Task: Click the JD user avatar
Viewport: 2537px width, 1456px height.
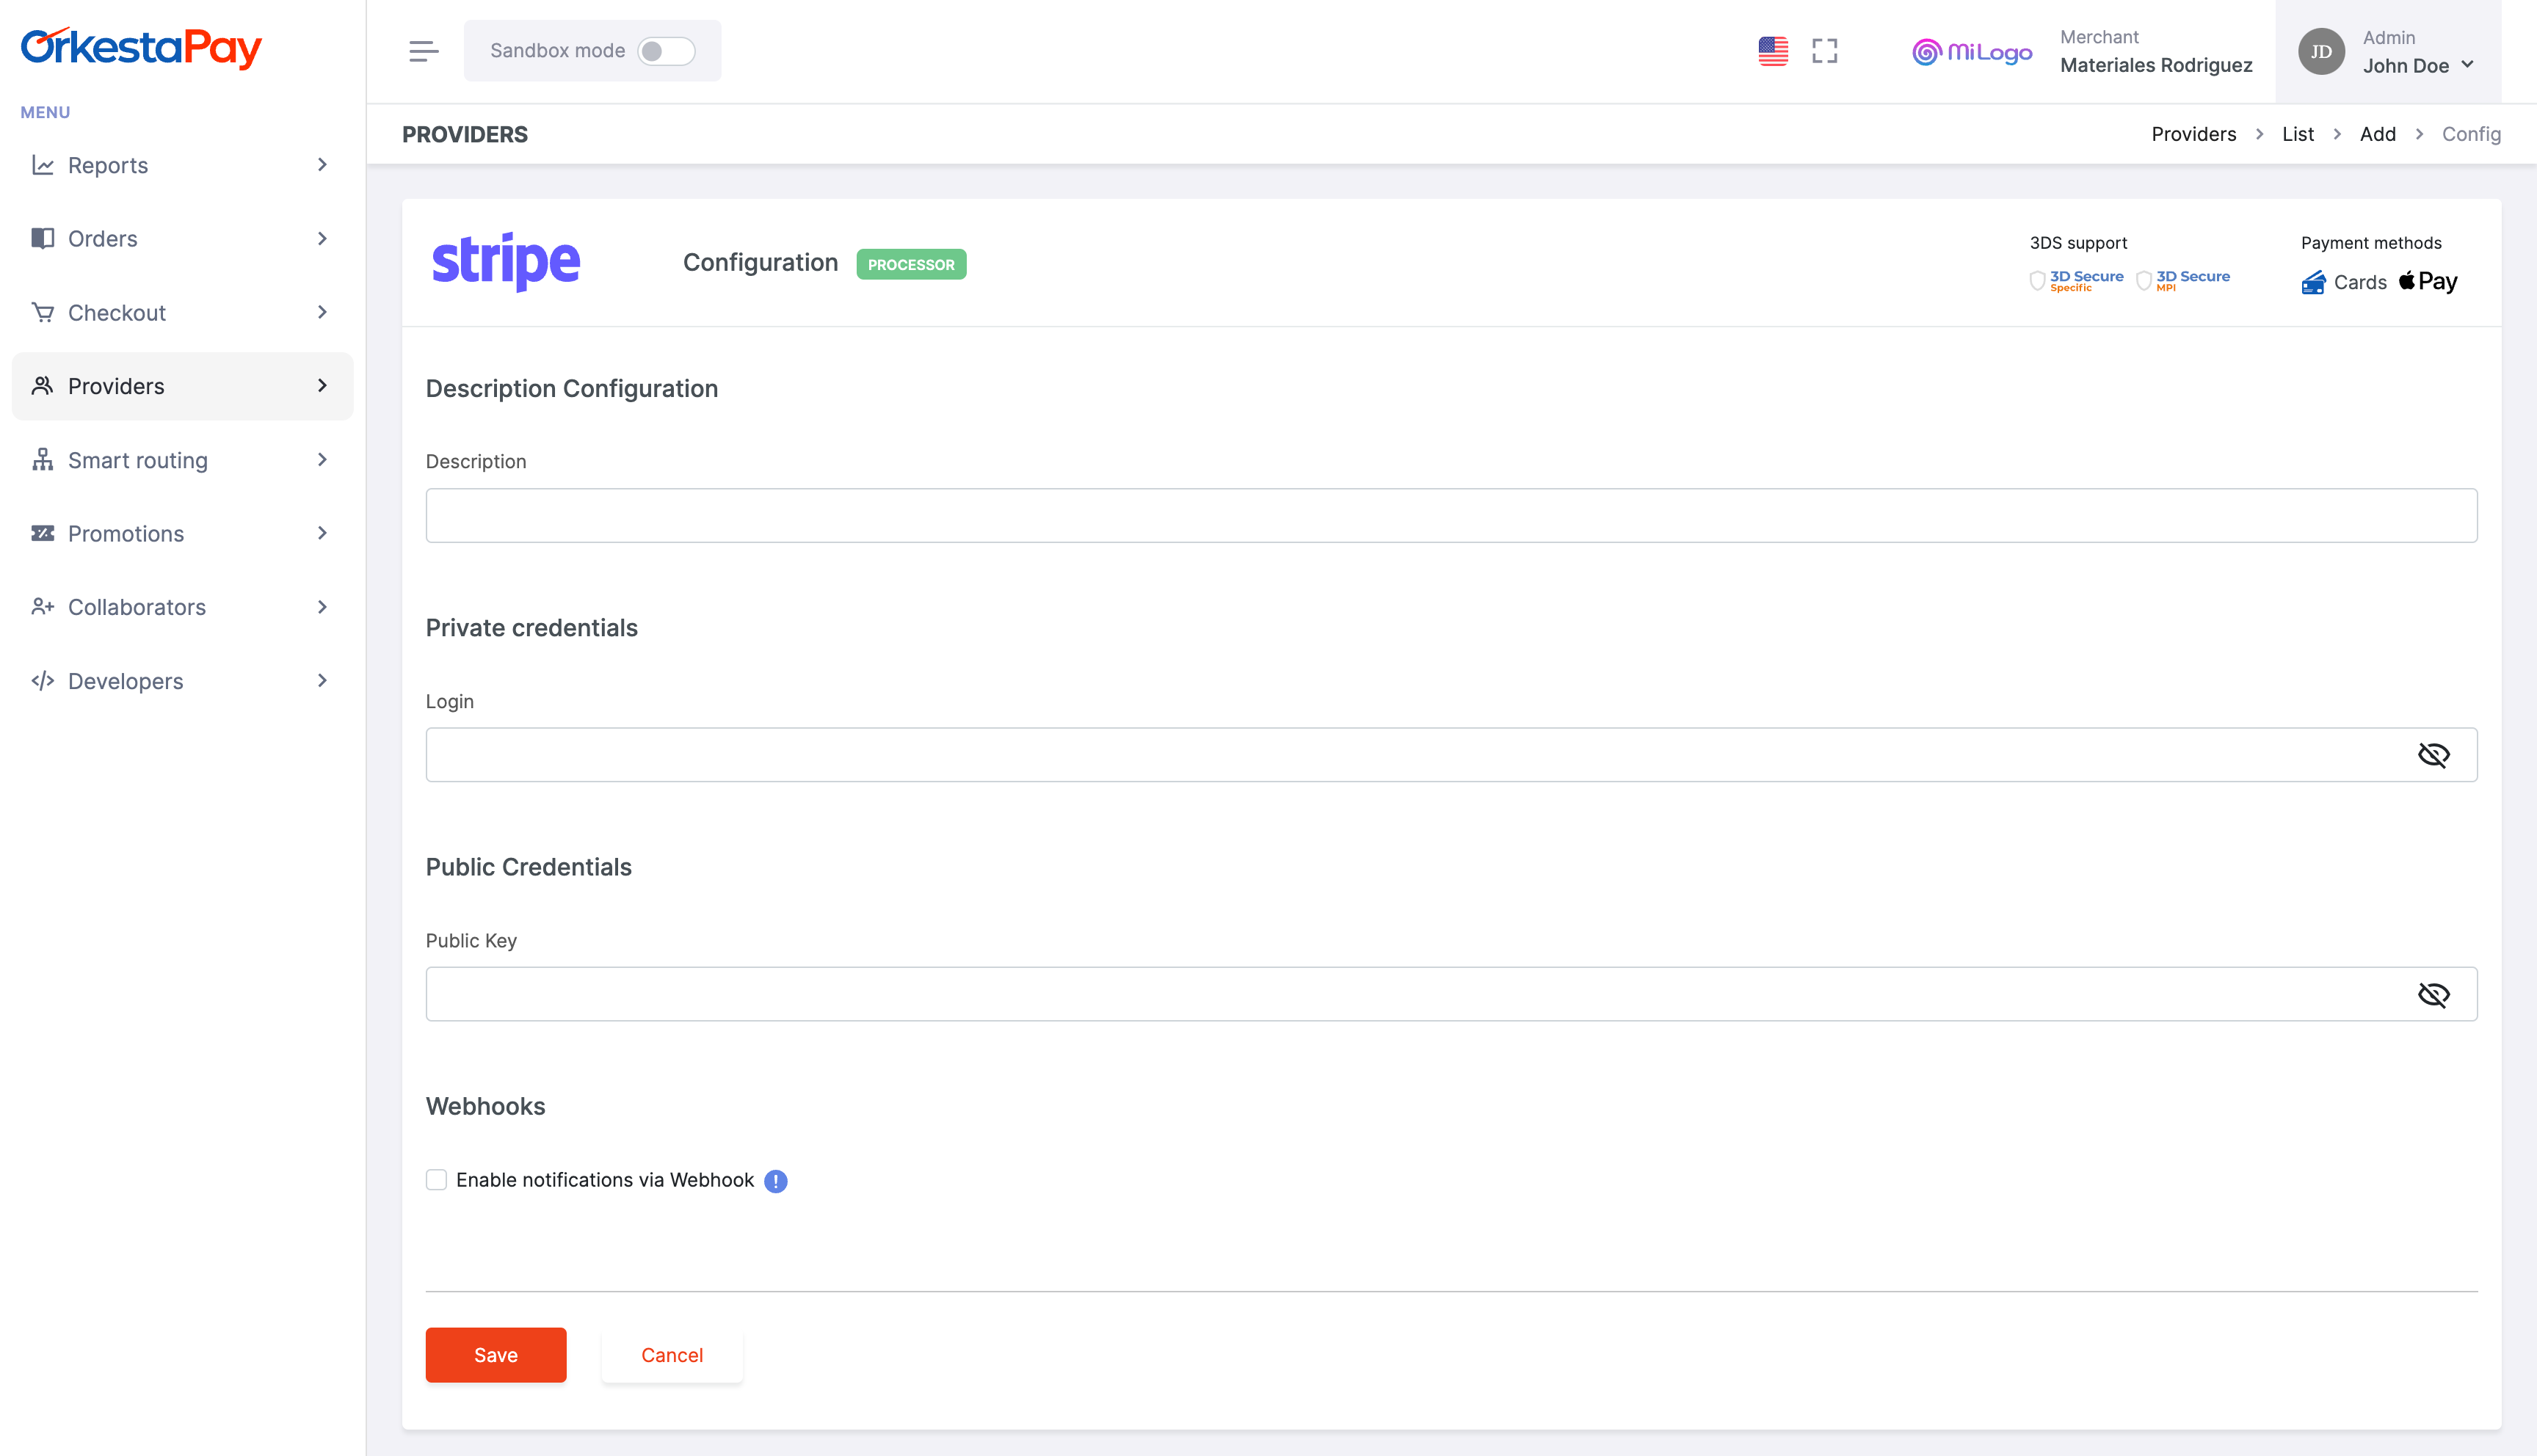Action: pyautogui.click(x=2321, y=52)
